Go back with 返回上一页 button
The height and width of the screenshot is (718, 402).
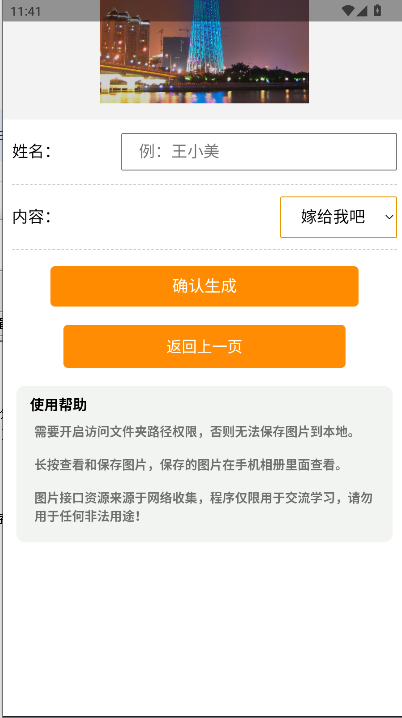coord(204,347)
